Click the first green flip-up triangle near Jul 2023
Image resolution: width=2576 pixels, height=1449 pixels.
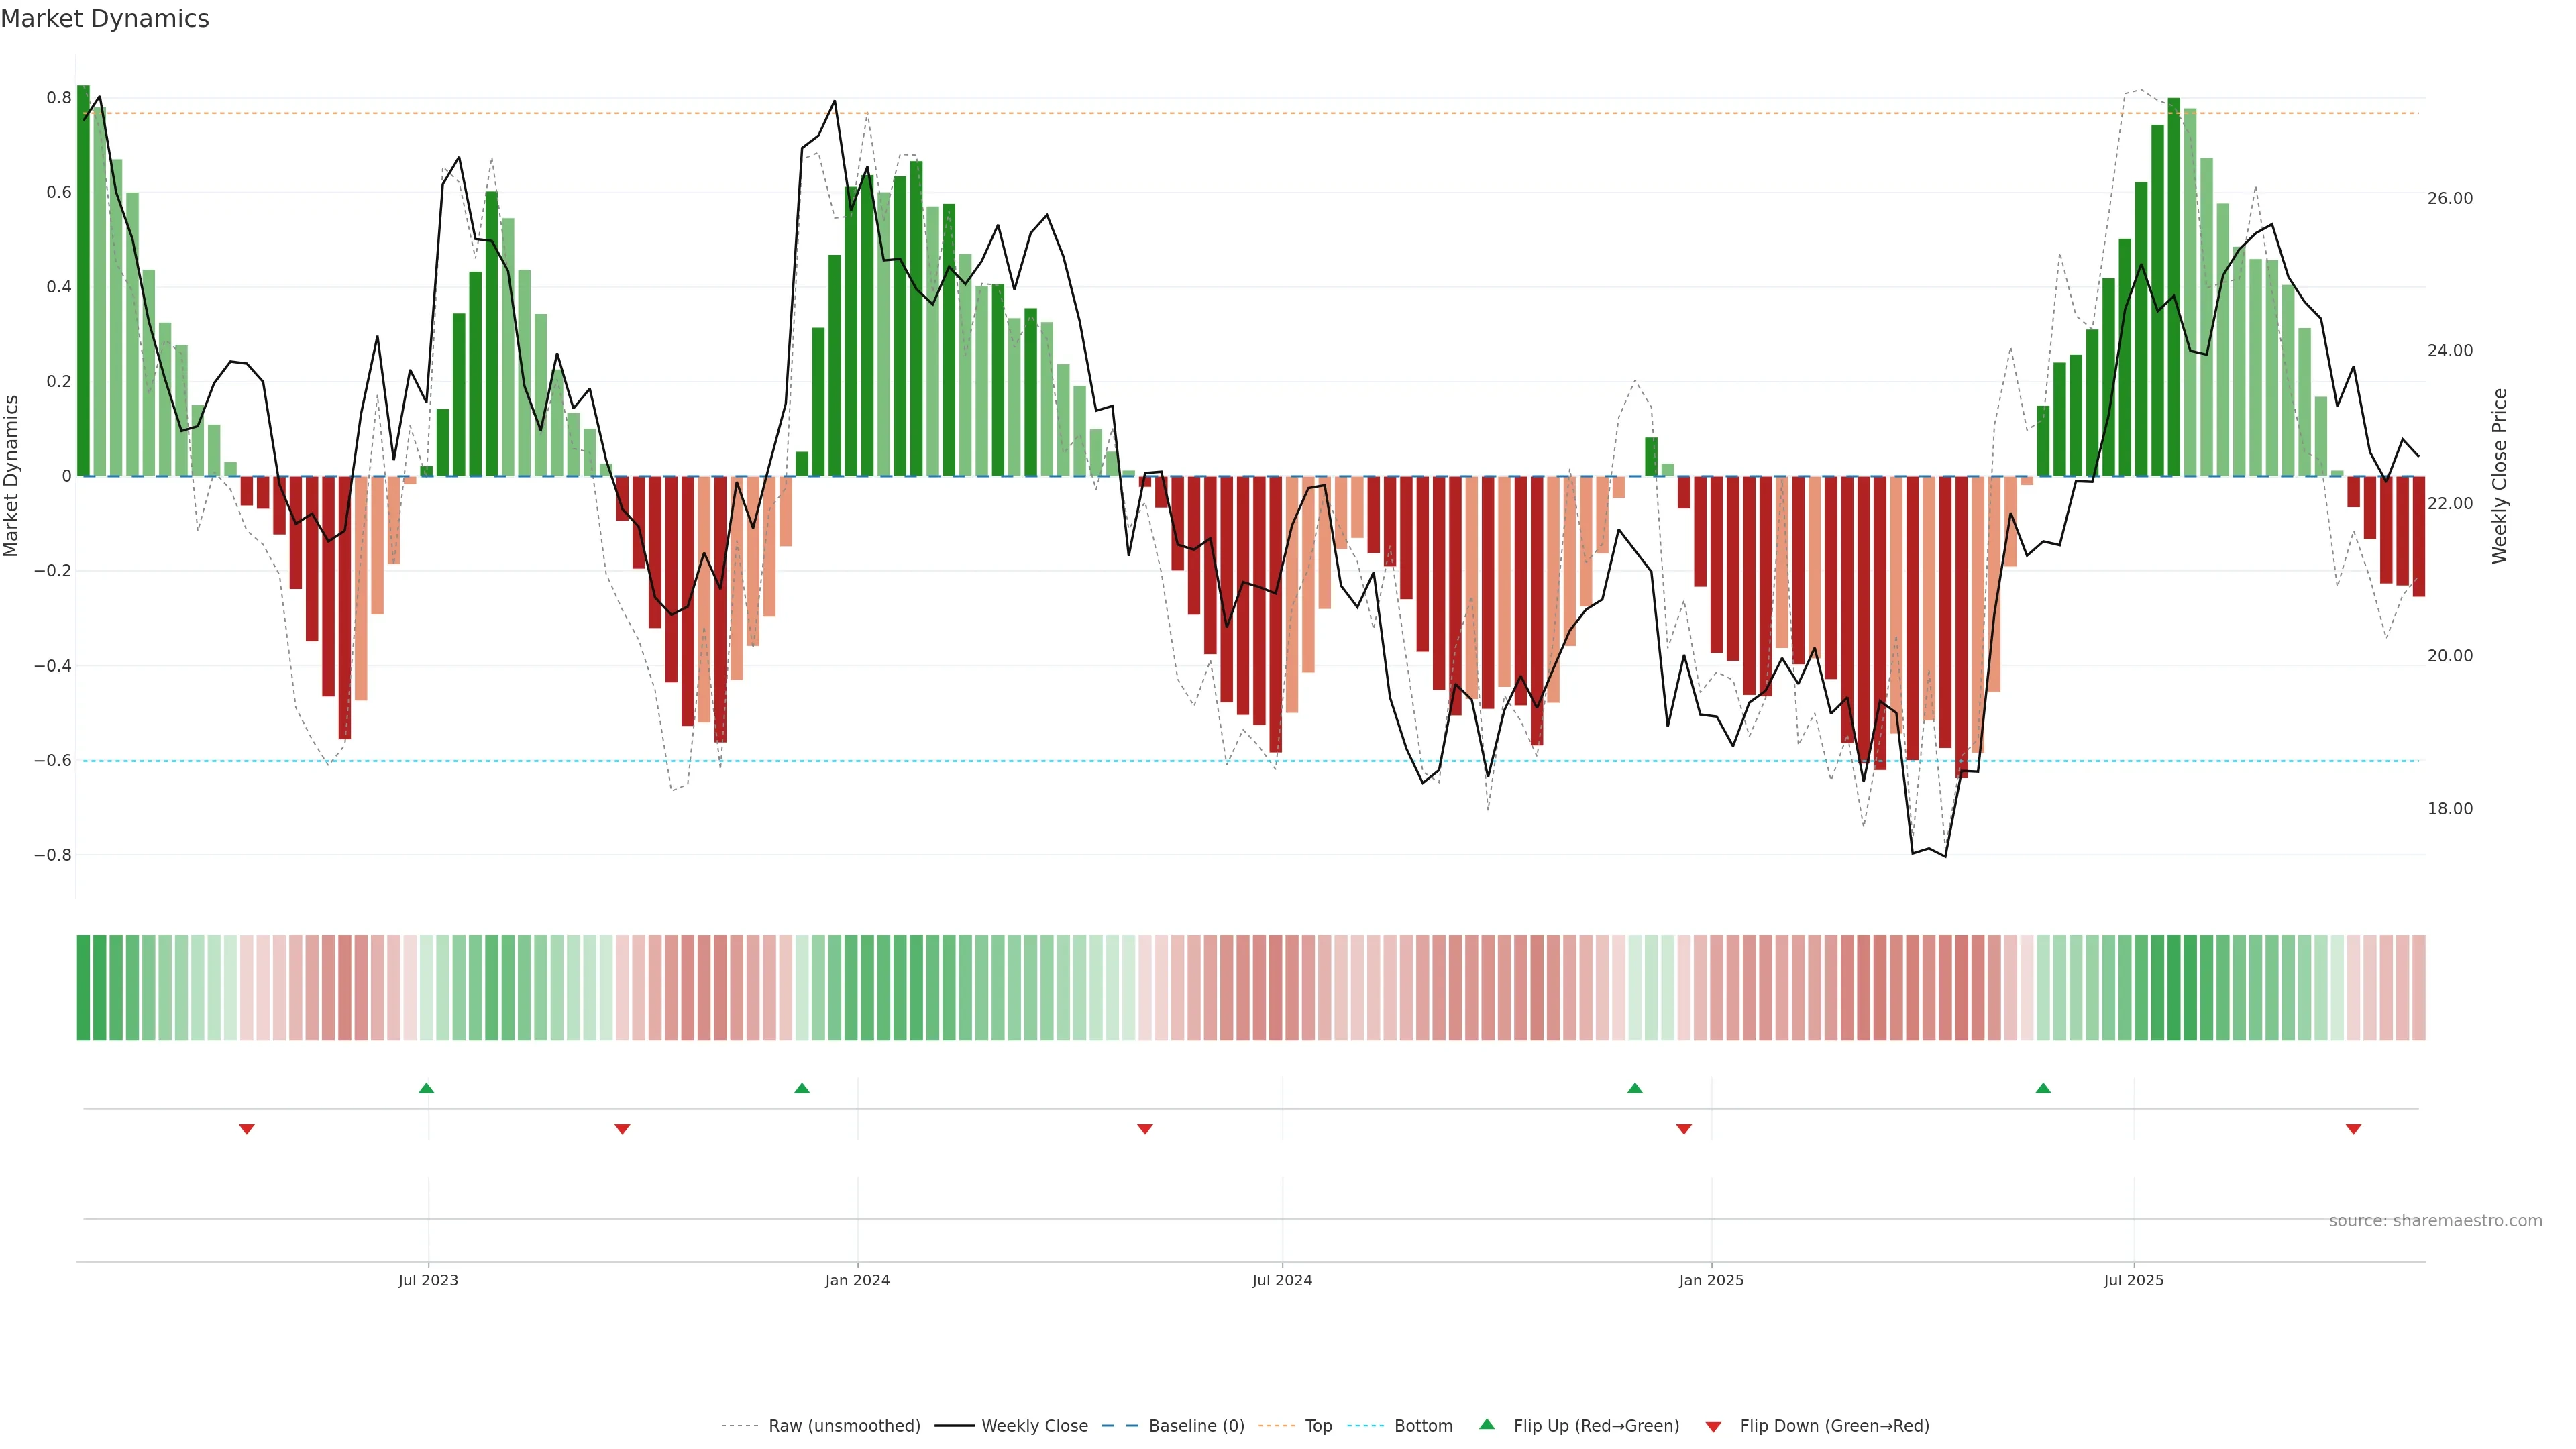pos(426,1088)
